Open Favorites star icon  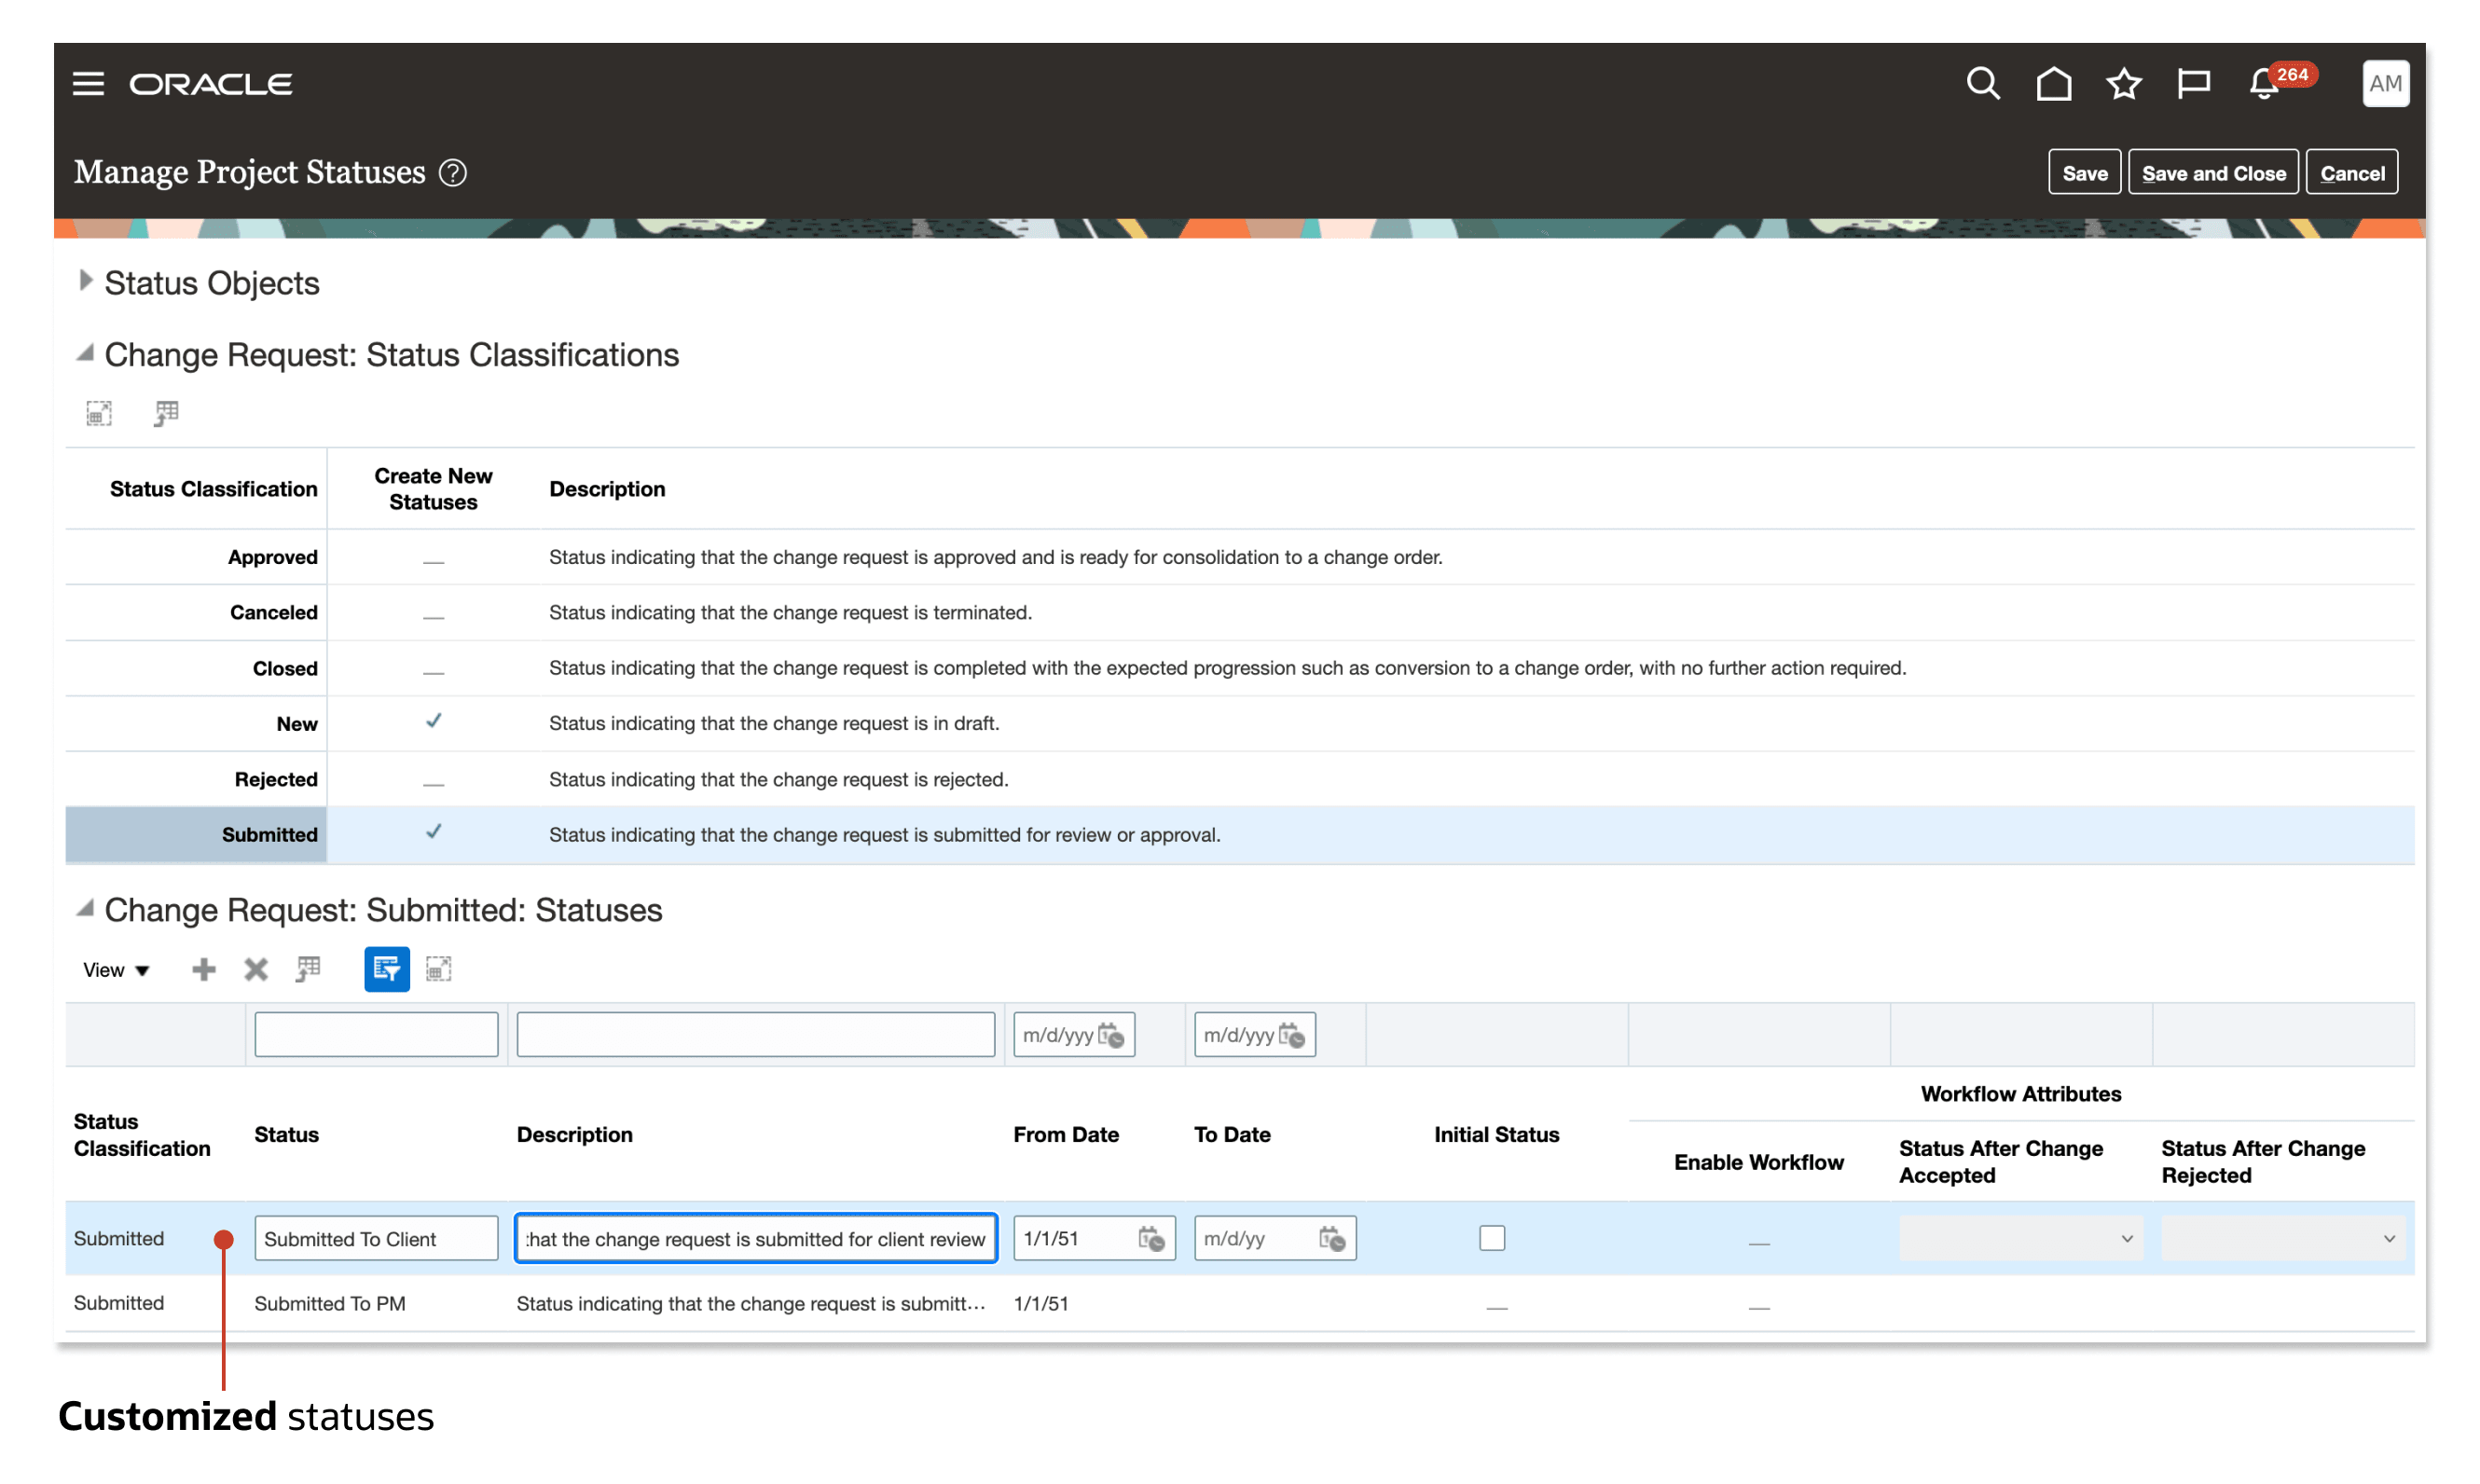[x=2123, y=84]
